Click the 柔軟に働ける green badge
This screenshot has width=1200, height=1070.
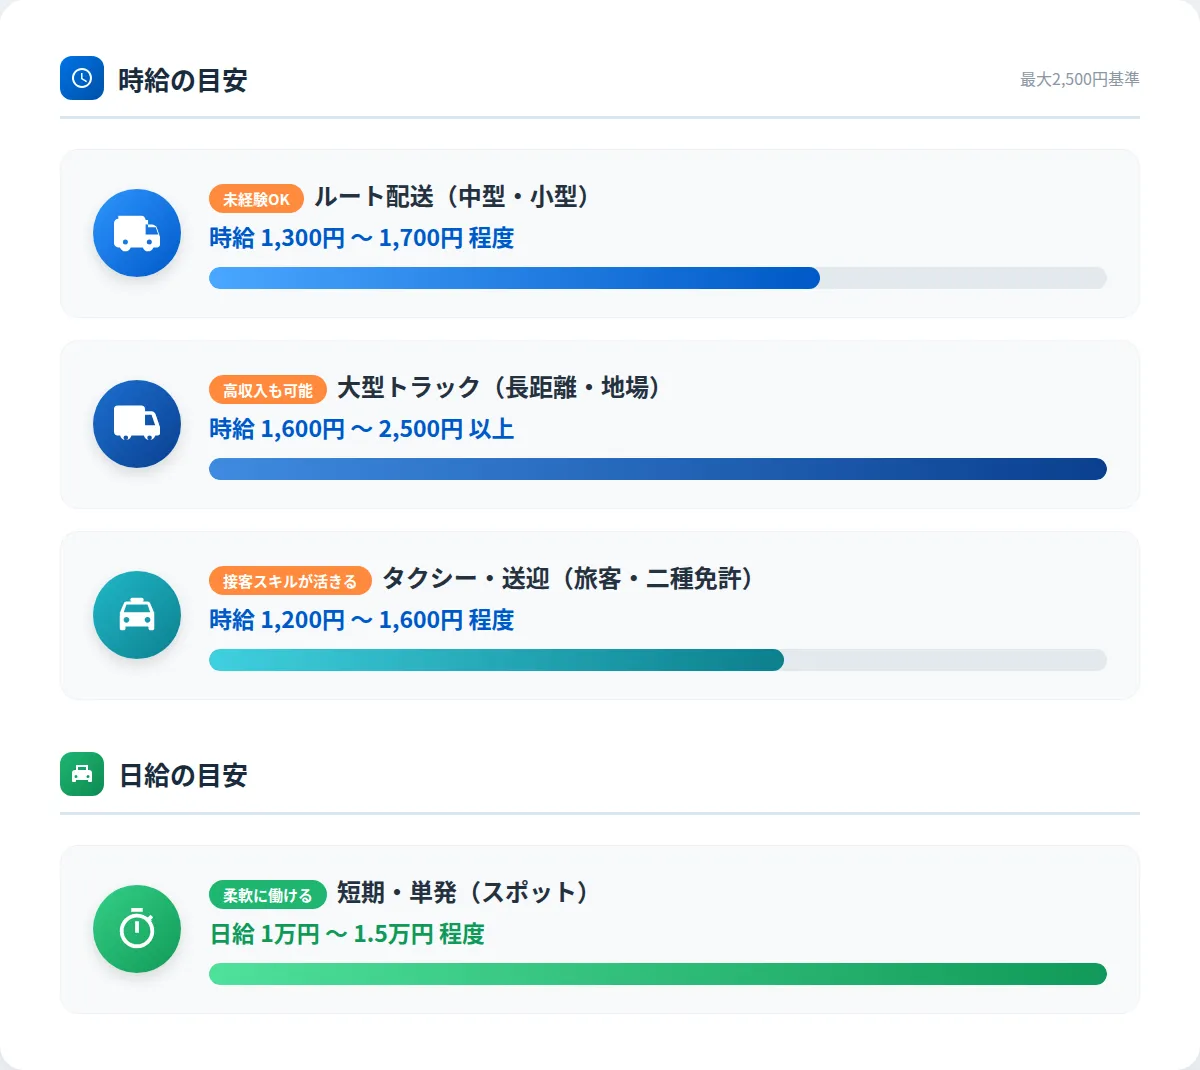(x=268, y=895)
